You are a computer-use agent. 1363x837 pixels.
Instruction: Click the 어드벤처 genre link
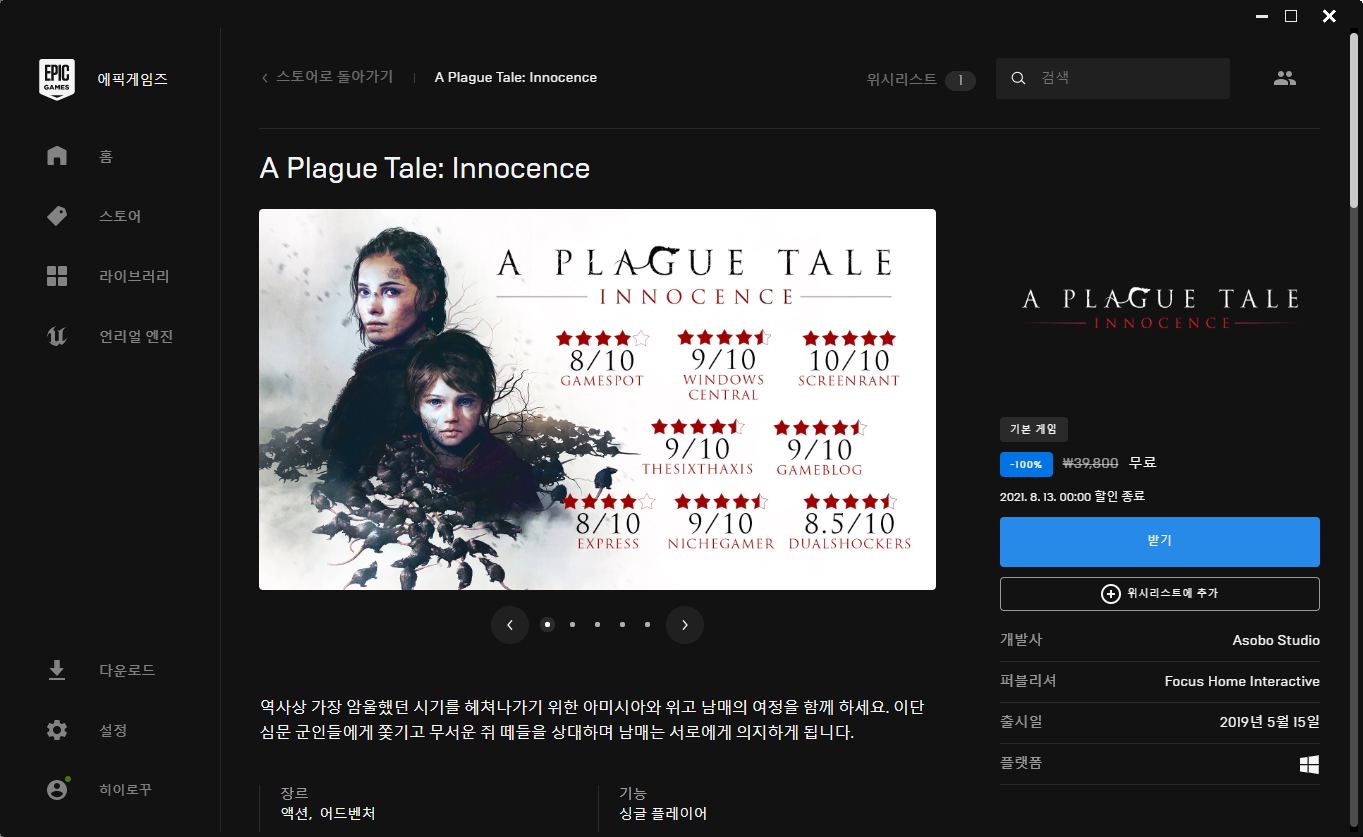click(x=347, y=814)
